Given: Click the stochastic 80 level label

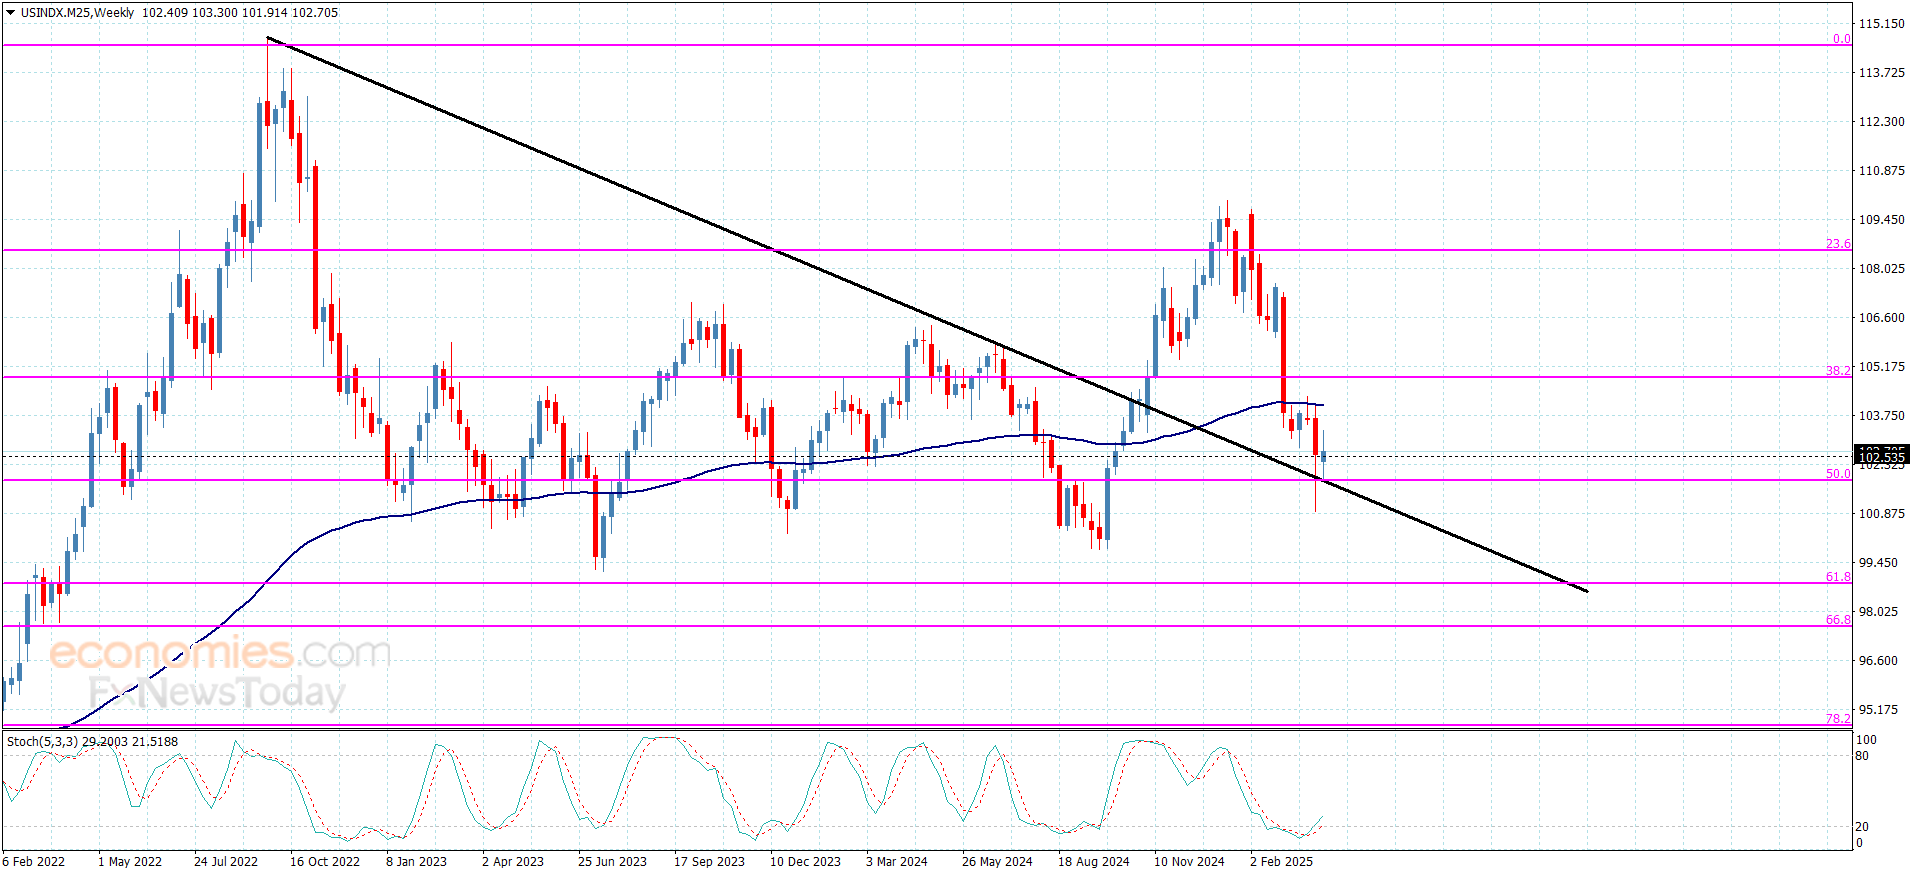Looking at the screenshot, I should [1862, 756].
